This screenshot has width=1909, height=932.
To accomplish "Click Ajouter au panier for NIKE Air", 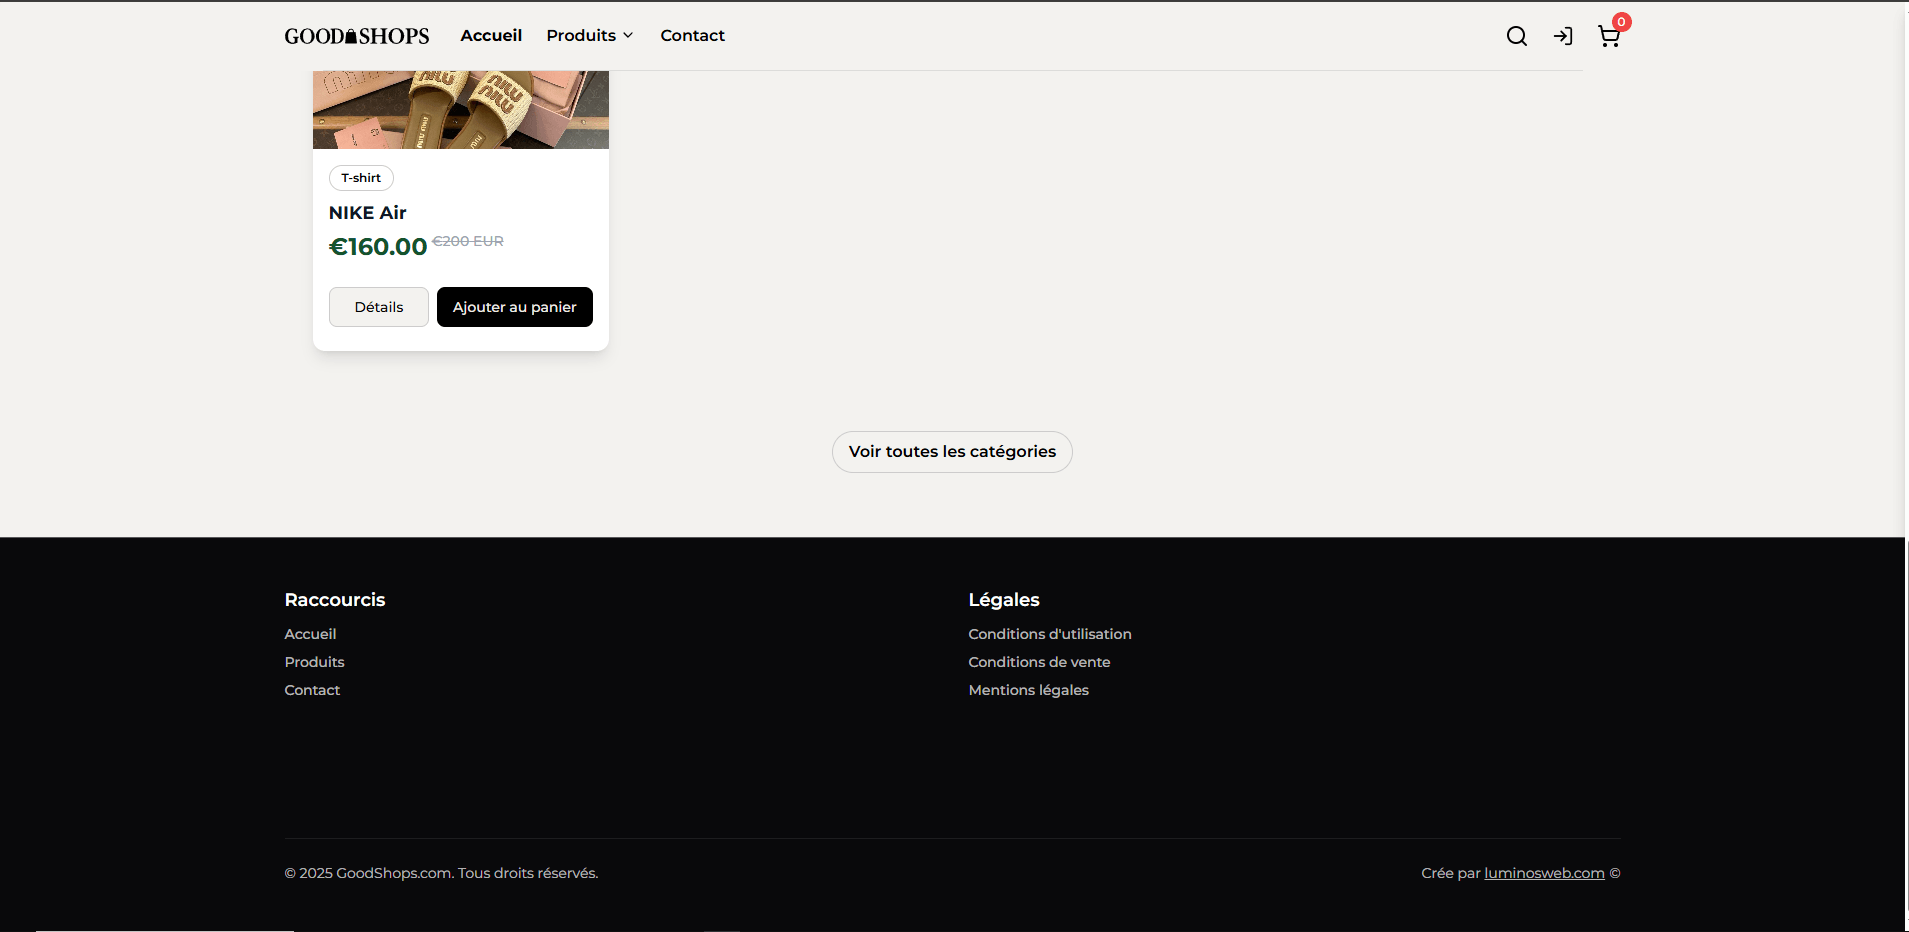I will tap(514, 306).
